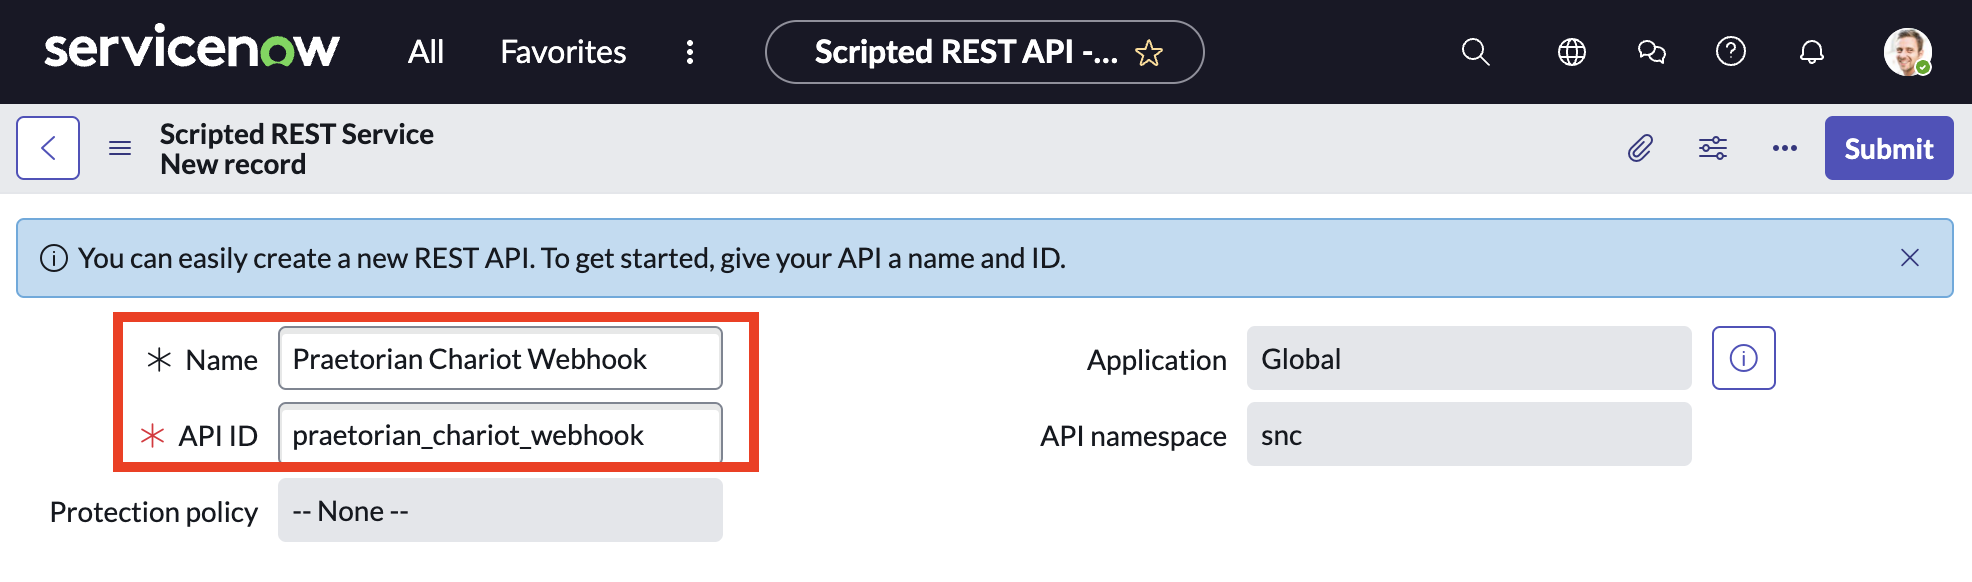
Task: Click the Name input field
Action: [x=500, y=358]
